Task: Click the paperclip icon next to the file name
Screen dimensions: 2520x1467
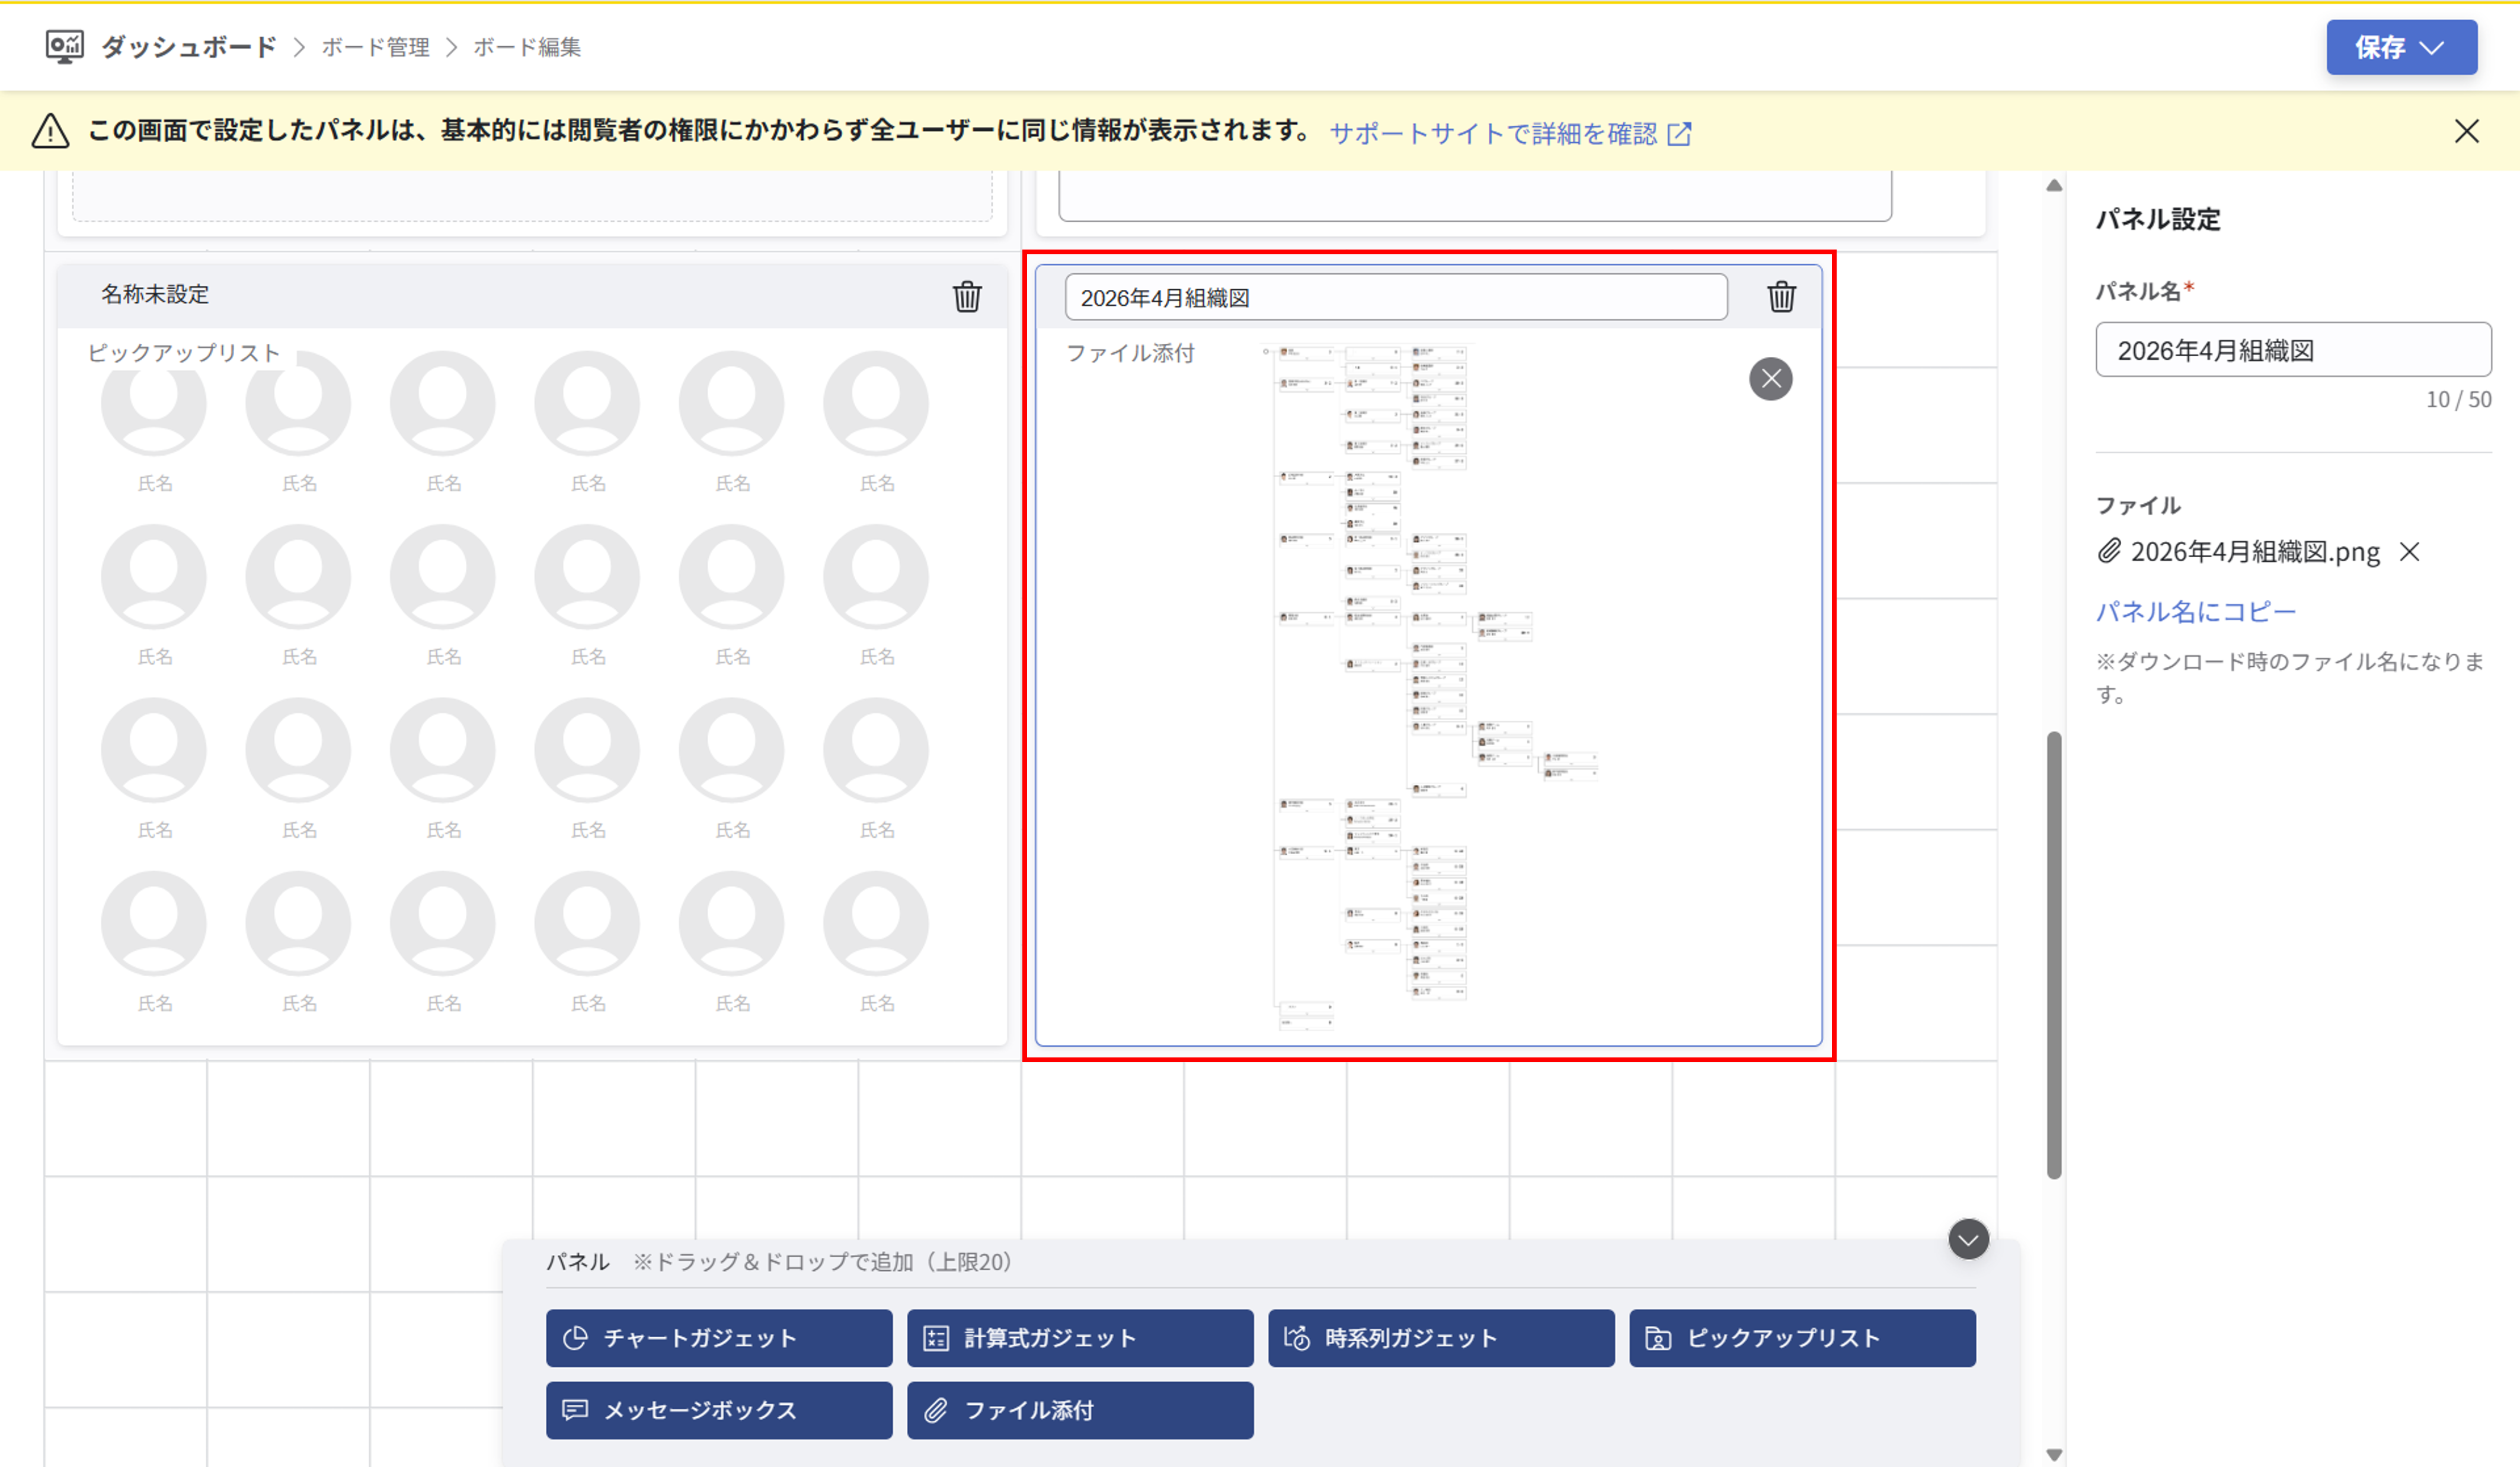Action: 2109,552
